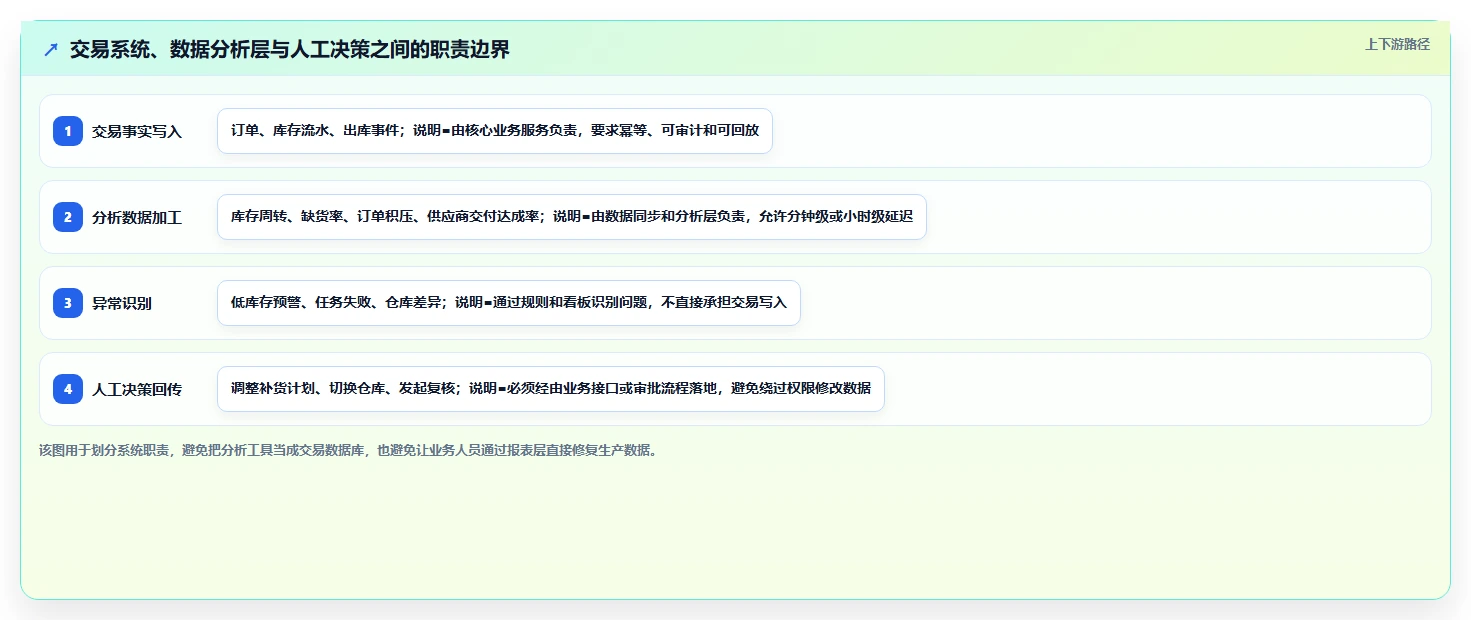1471x620 pixels.
Task: Click the 人工决策回传 step label
Action: click(x=137, y=389)
